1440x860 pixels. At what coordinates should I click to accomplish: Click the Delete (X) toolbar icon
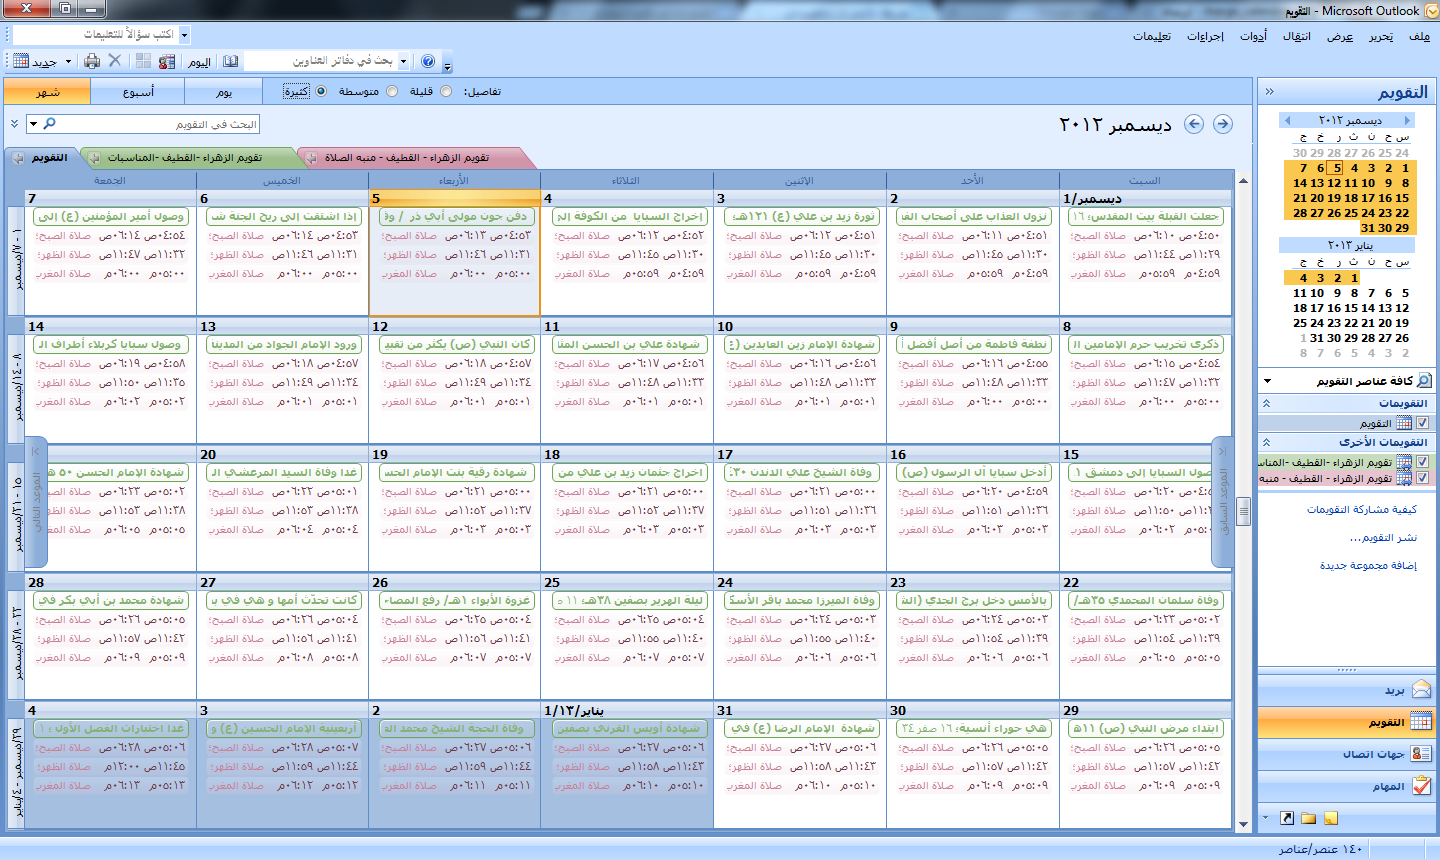[115, 61]
